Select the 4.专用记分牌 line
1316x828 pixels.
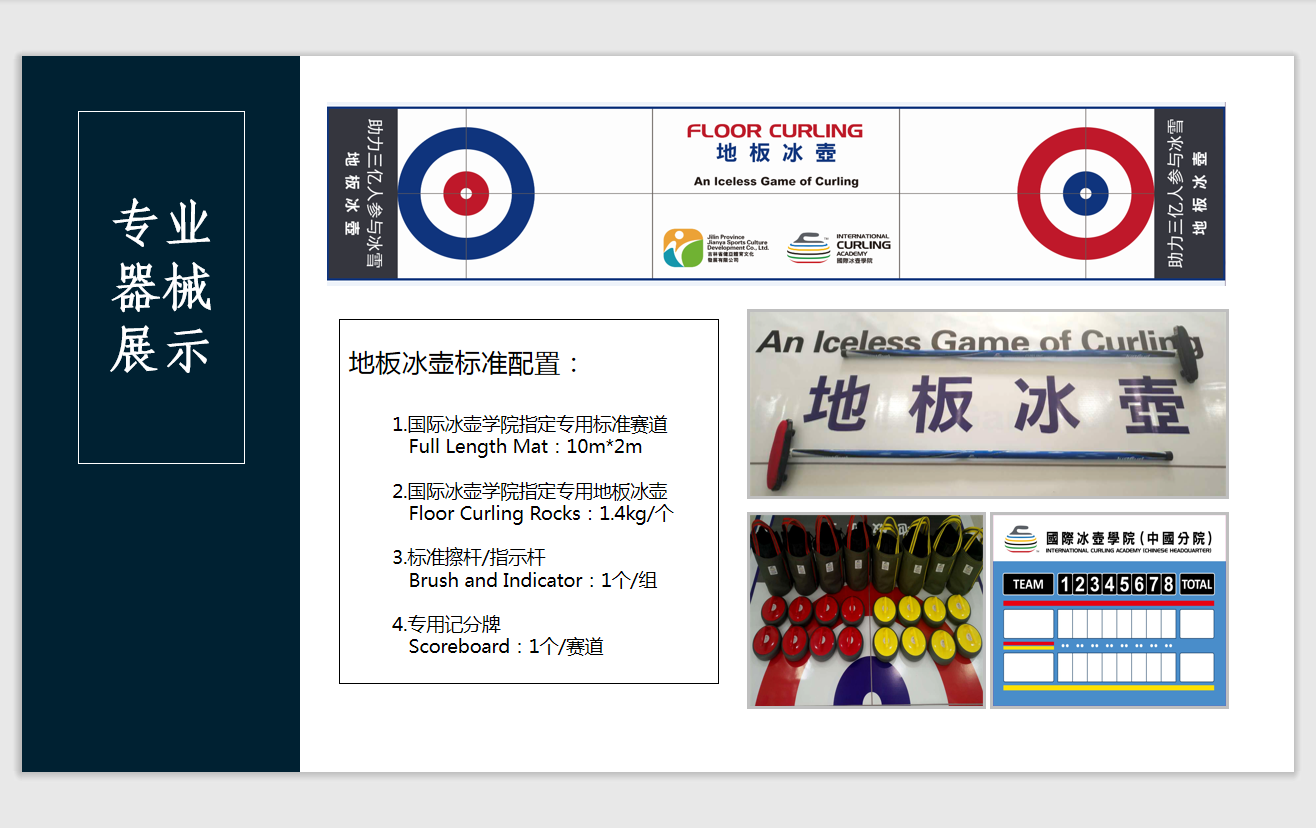pyautogui.click(x=446, y=624)
